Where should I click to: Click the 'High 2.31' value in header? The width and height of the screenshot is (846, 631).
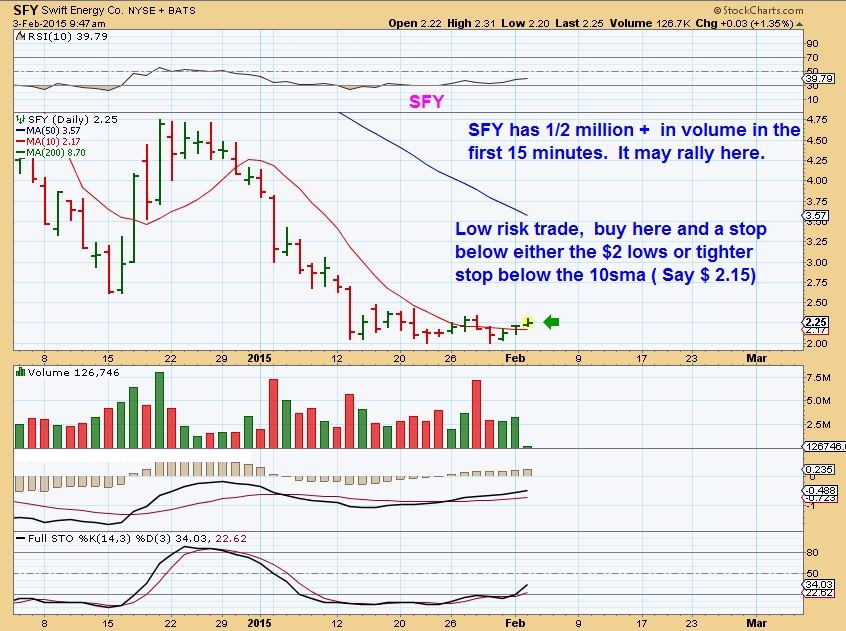[471, 23]
